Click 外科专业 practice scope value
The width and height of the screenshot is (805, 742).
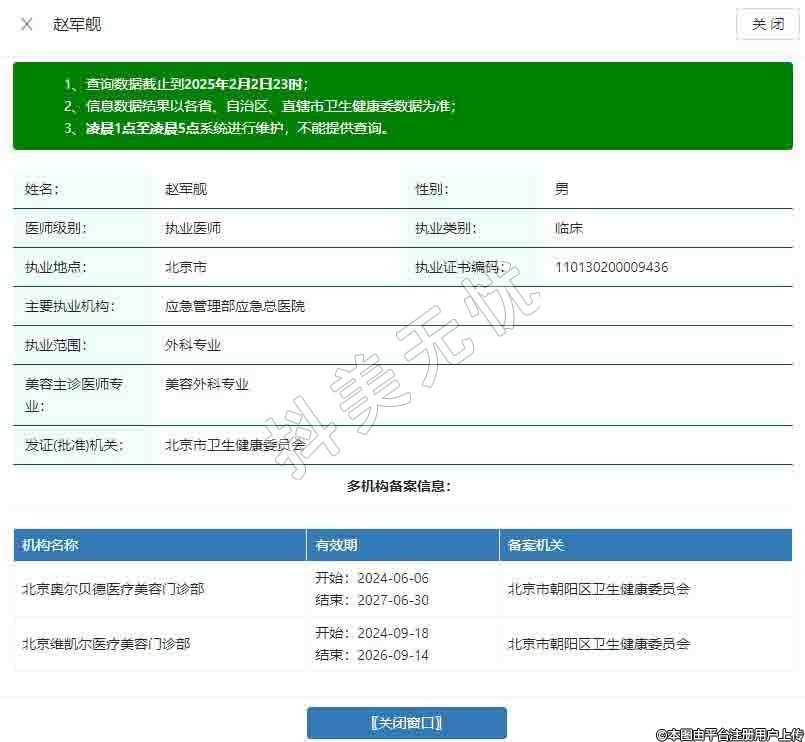[x=193, y=345]
